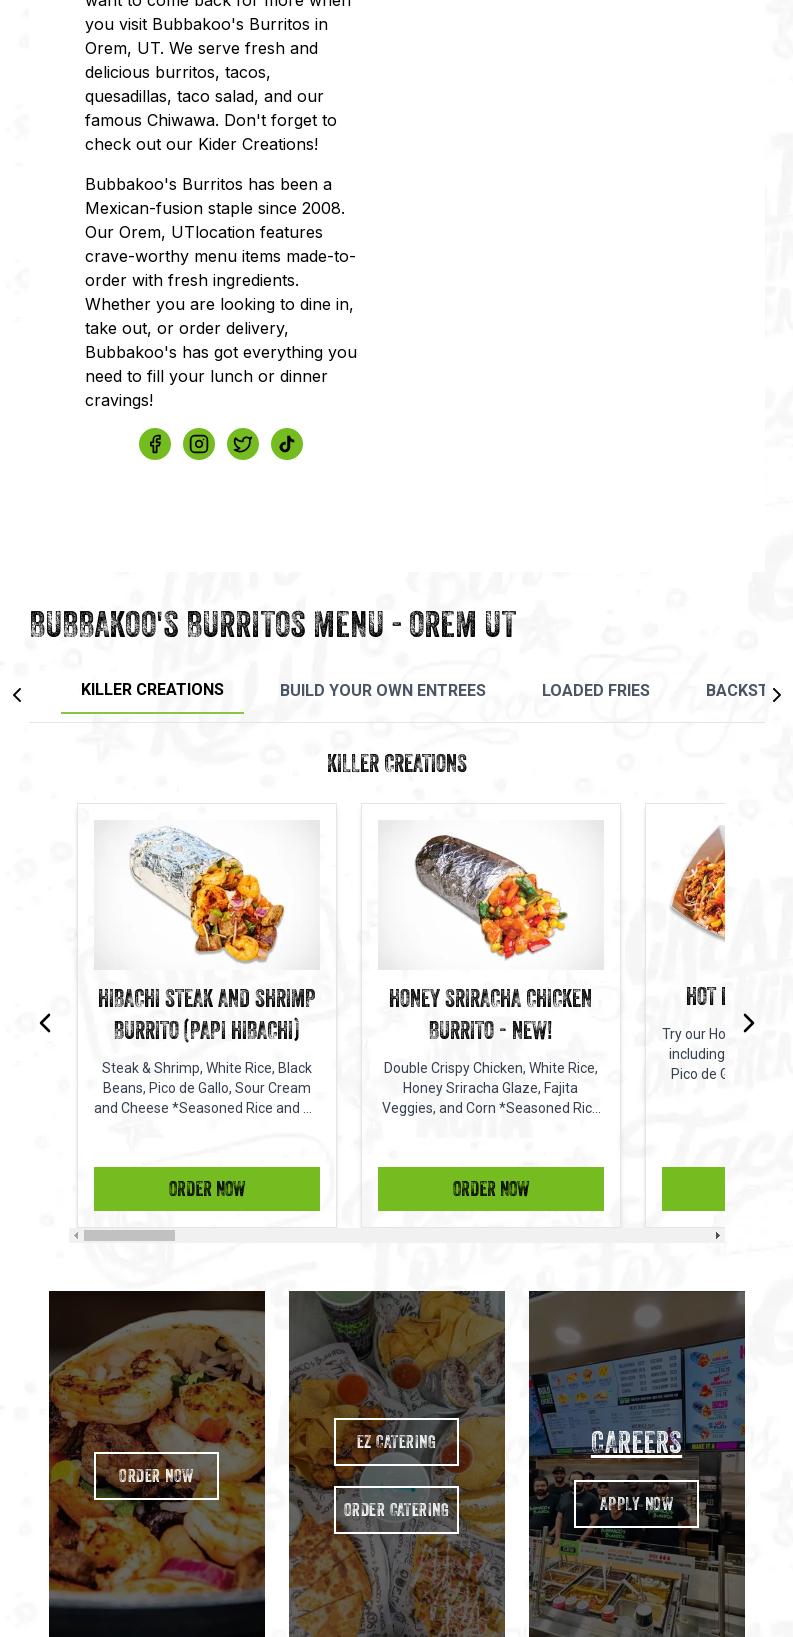The height and width of the screenshot is (1637, 793).
Task: Select the Killer Creations tab
Action: (152, 690)
